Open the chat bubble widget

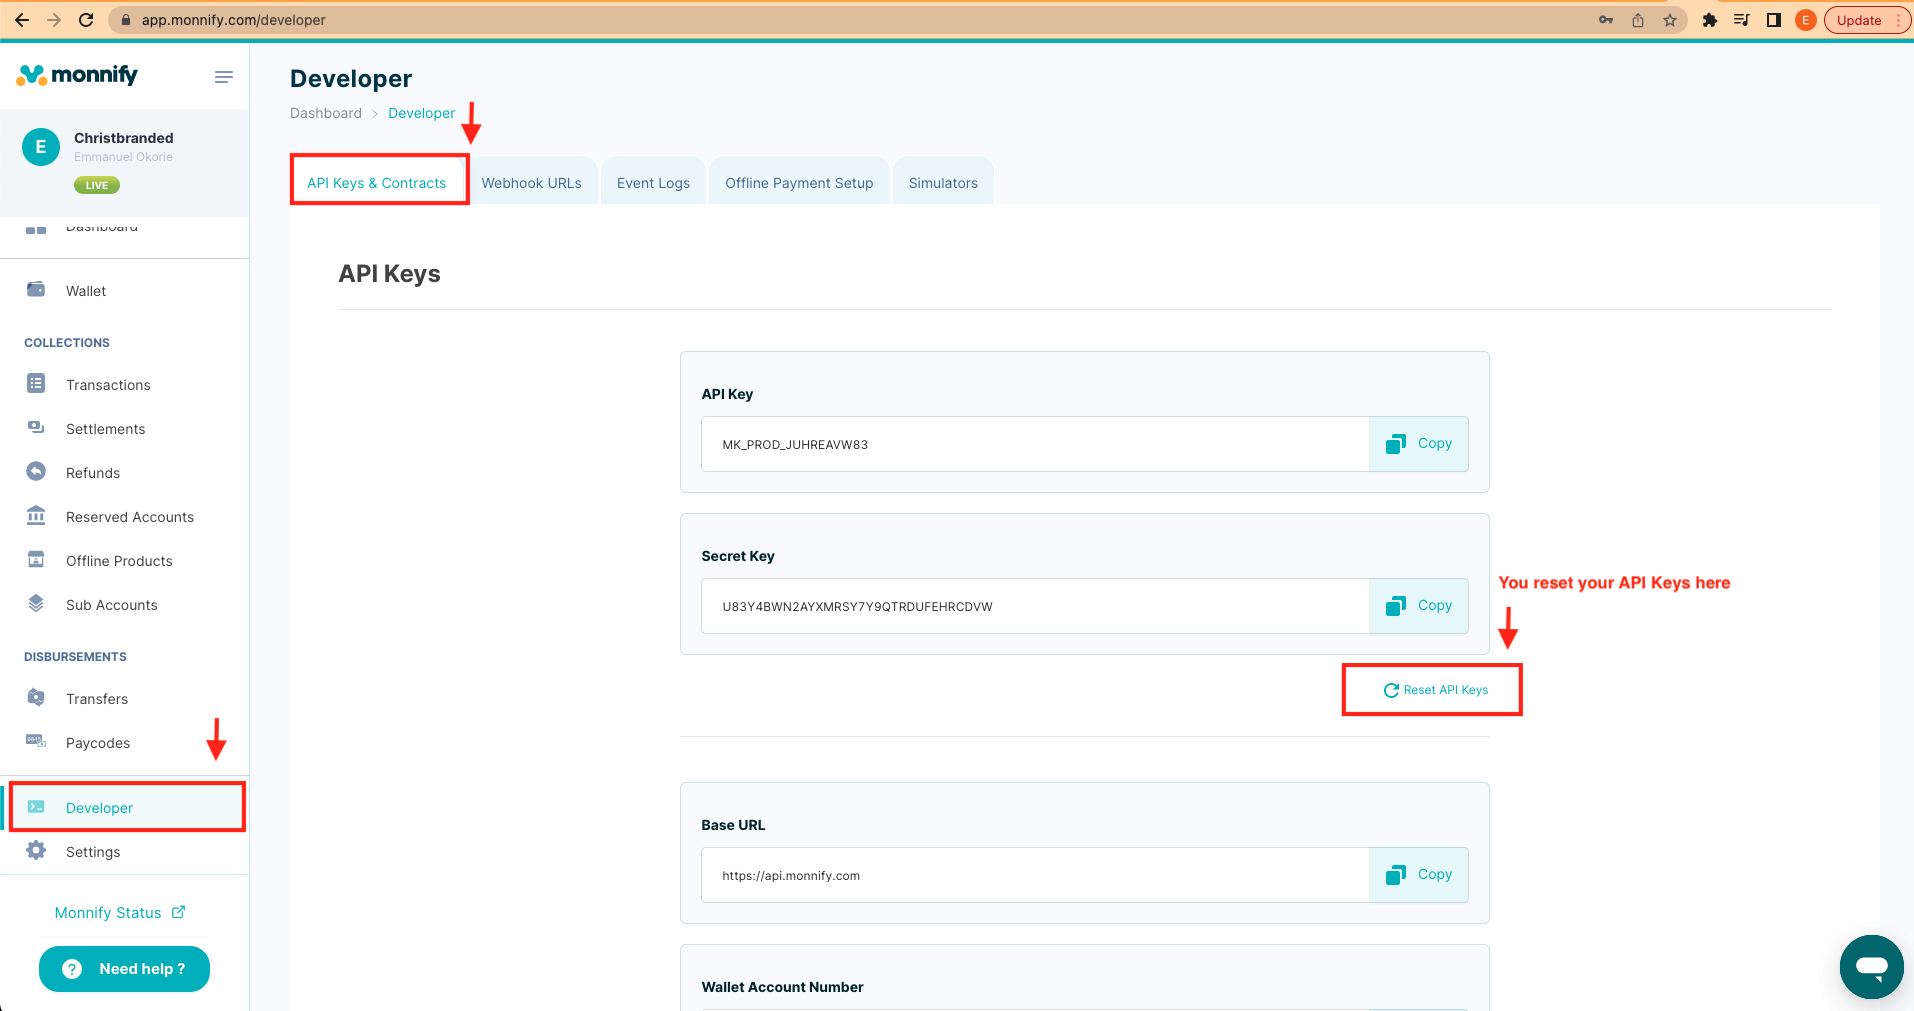(1871, 967)
